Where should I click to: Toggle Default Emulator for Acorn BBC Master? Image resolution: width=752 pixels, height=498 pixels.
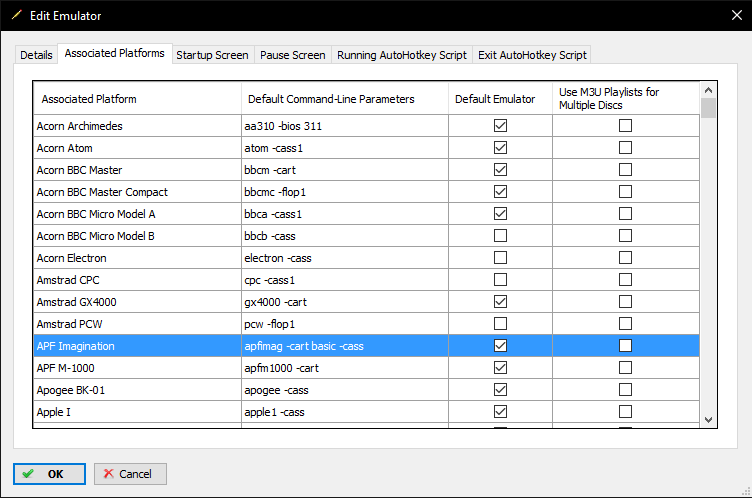[500, 170]
